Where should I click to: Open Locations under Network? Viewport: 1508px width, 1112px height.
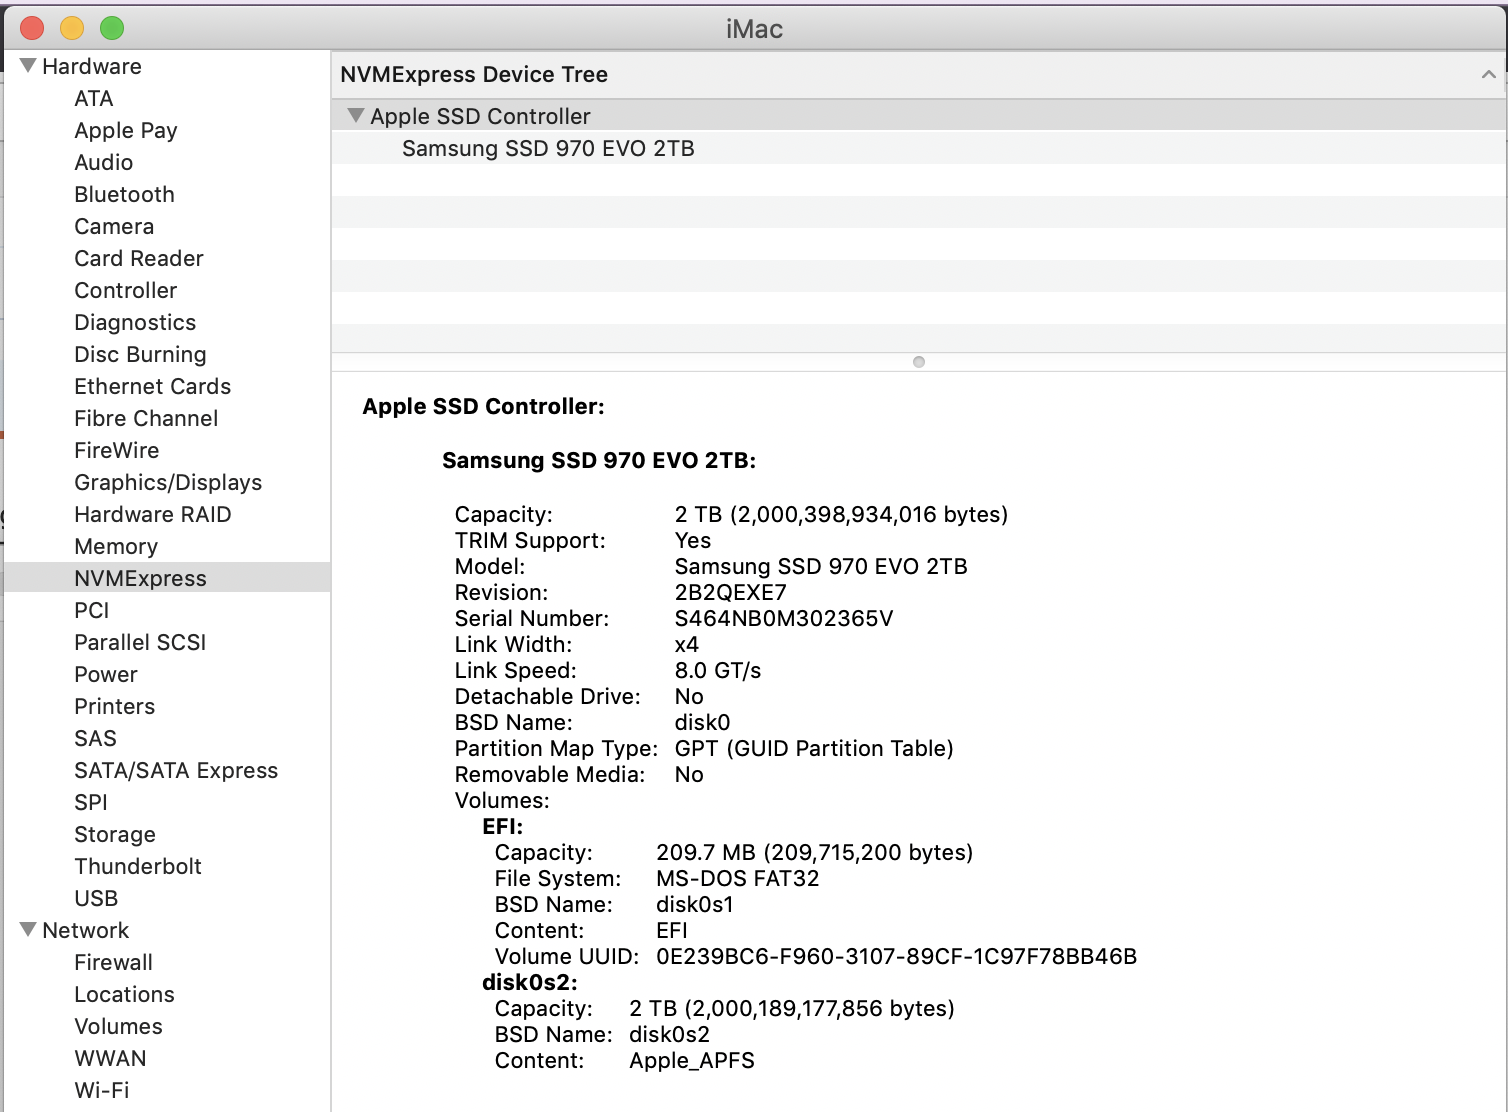click(x=125, y=994)
